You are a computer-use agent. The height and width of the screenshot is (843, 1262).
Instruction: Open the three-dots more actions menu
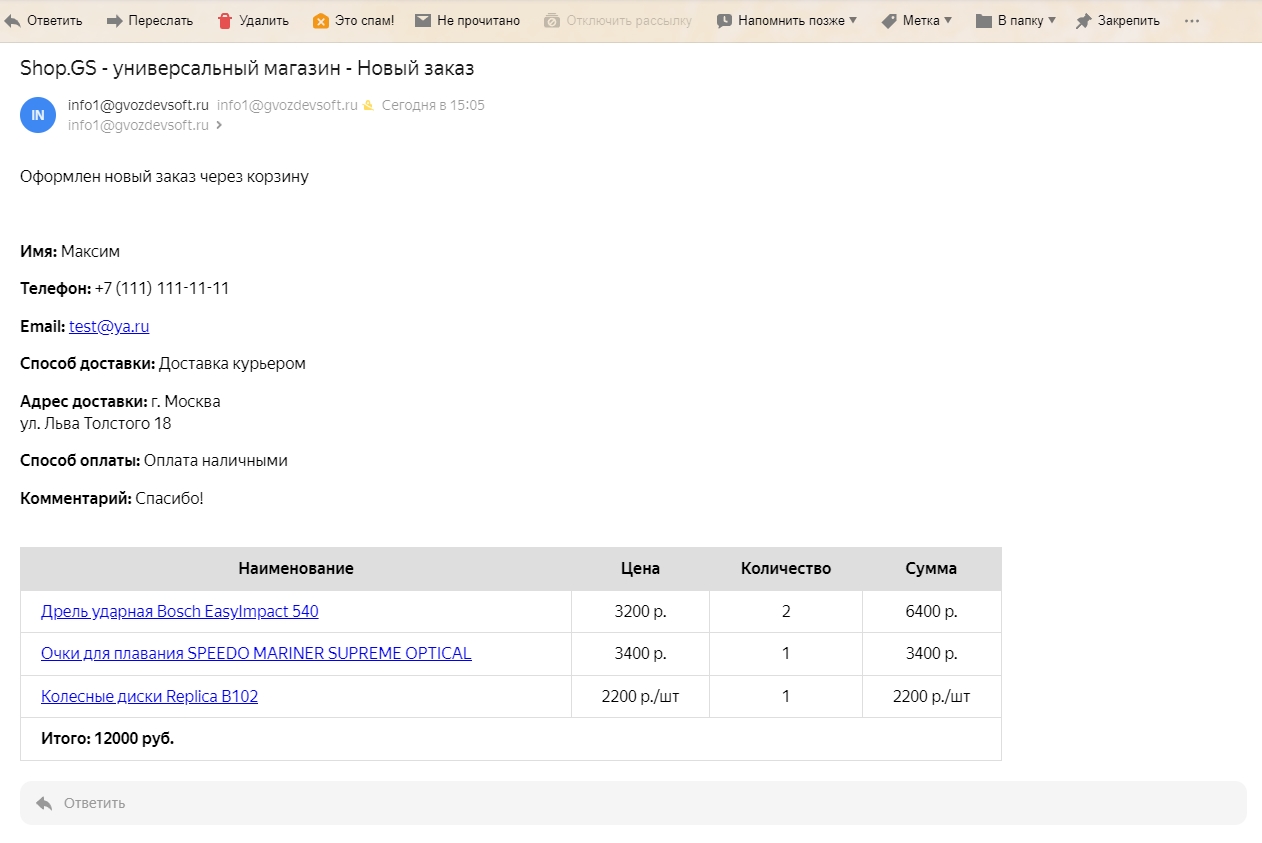(1191, 21)
